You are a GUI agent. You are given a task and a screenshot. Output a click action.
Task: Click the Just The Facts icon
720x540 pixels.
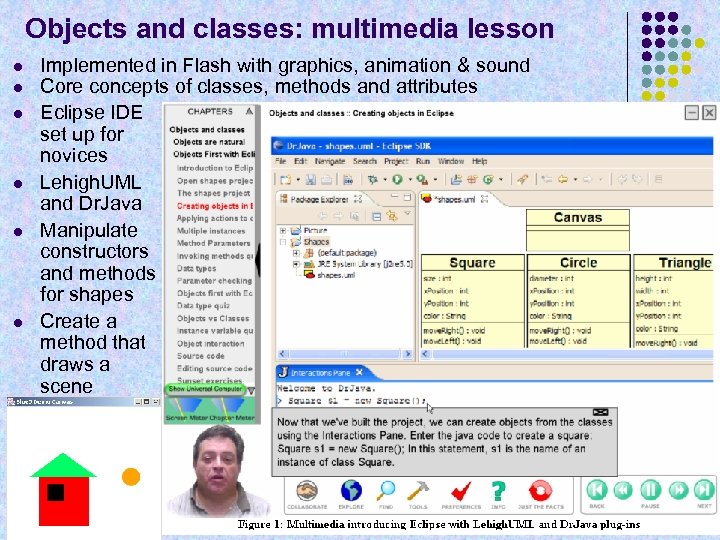[540, 491]
